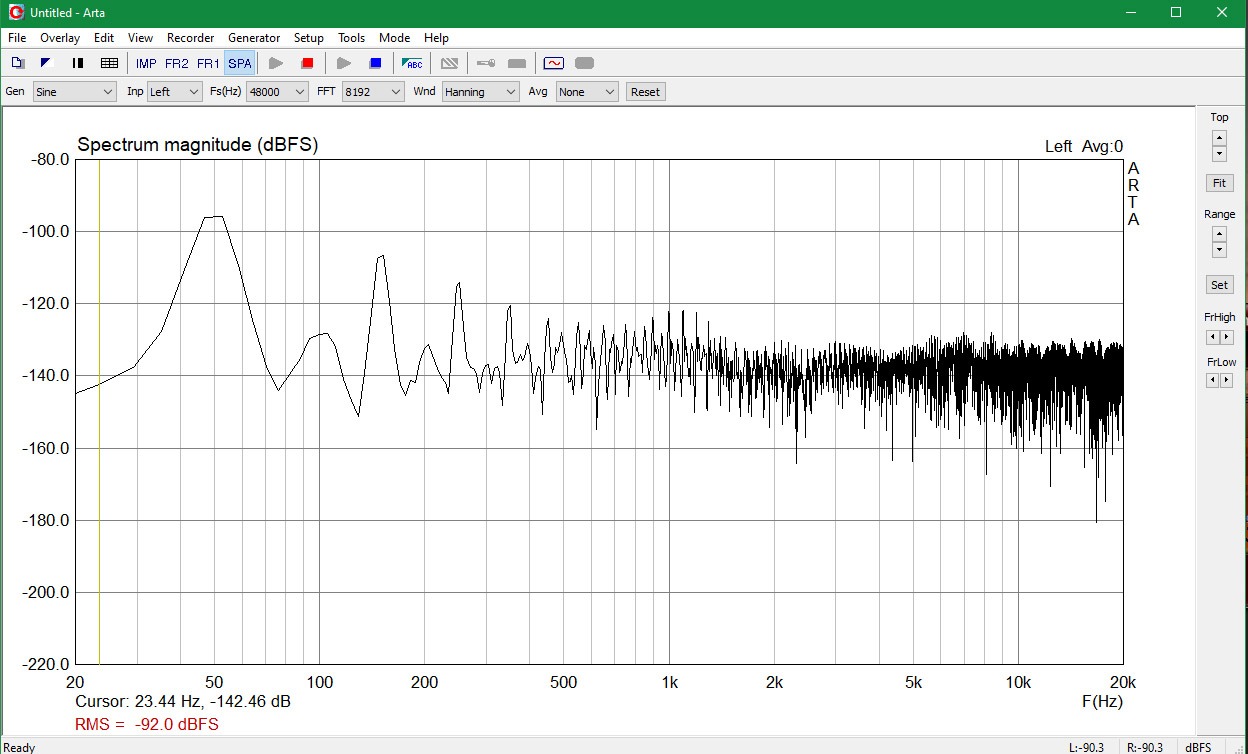Increase graph Top with up arrow

tap(1219, 138)
